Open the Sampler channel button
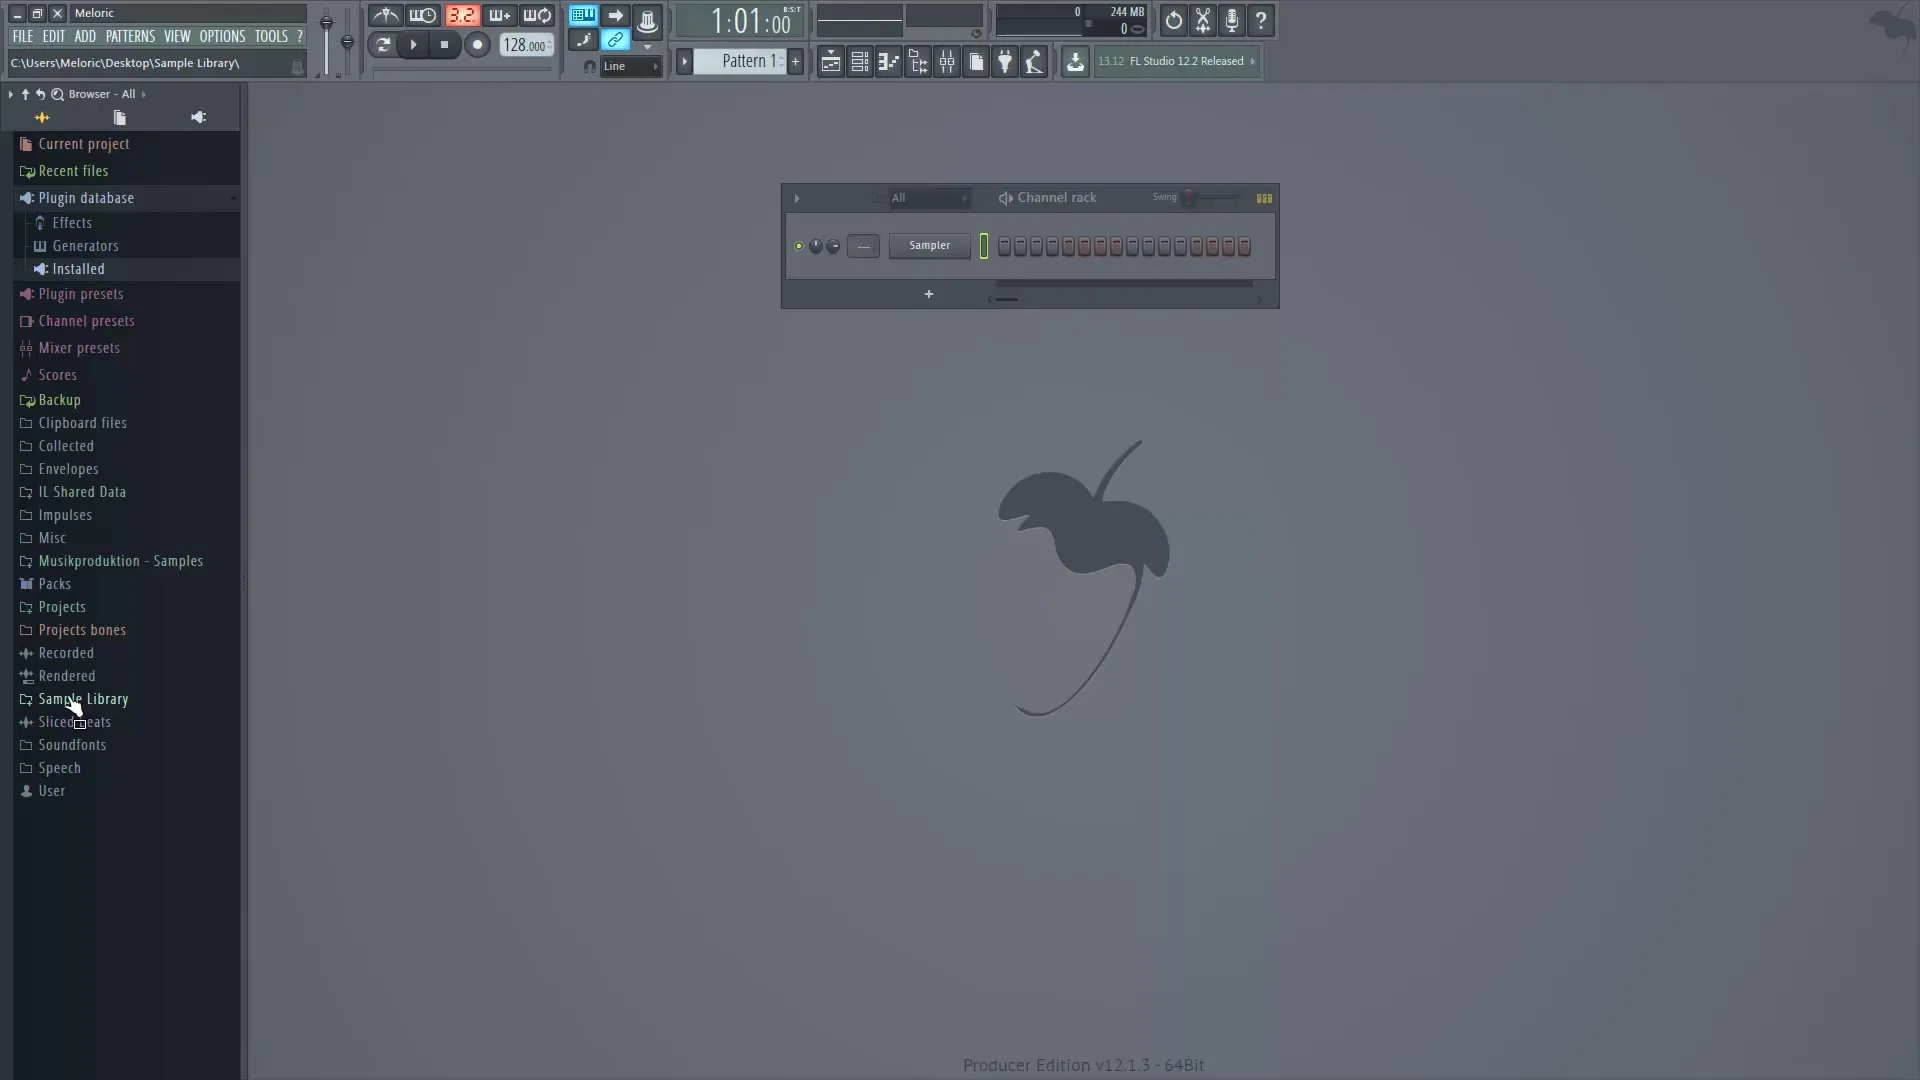 click(x=929, y=246)
